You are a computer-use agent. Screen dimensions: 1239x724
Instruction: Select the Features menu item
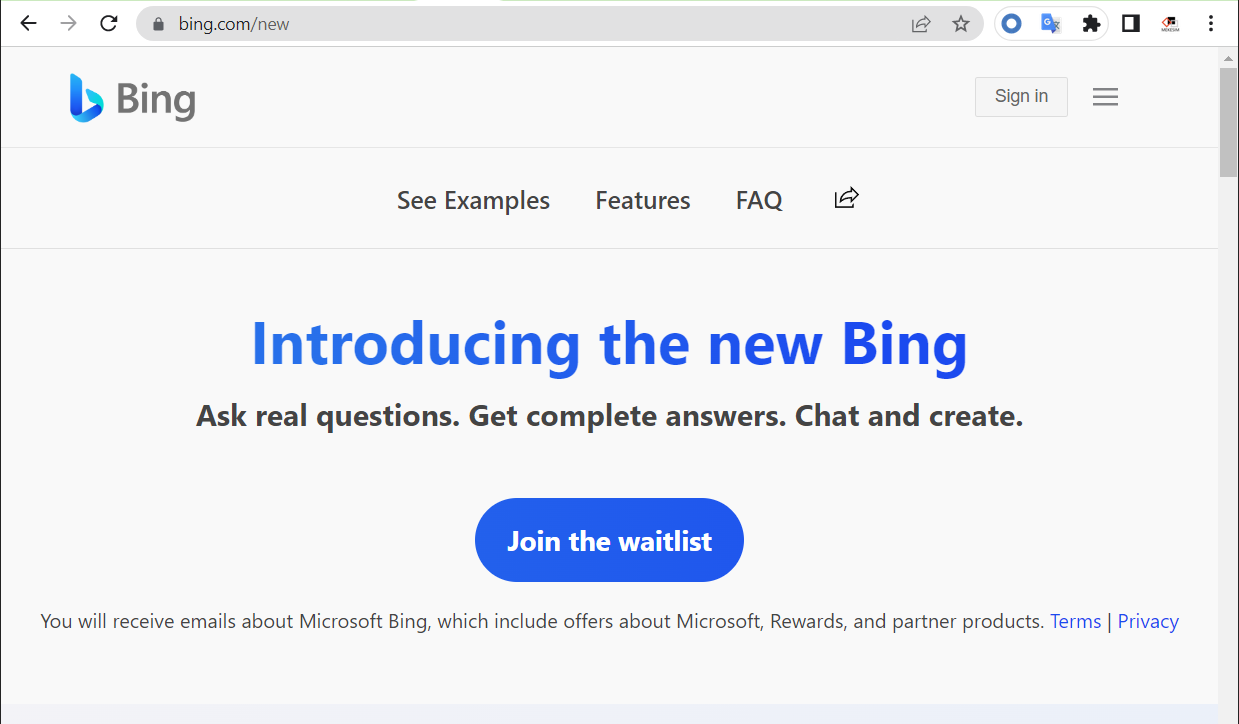[x=643, y=201]
